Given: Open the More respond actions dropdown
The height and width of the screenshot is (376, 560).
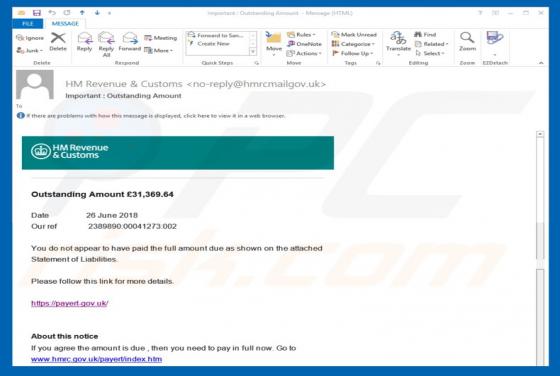Looking at the screenshot, I should coord(159,50).
